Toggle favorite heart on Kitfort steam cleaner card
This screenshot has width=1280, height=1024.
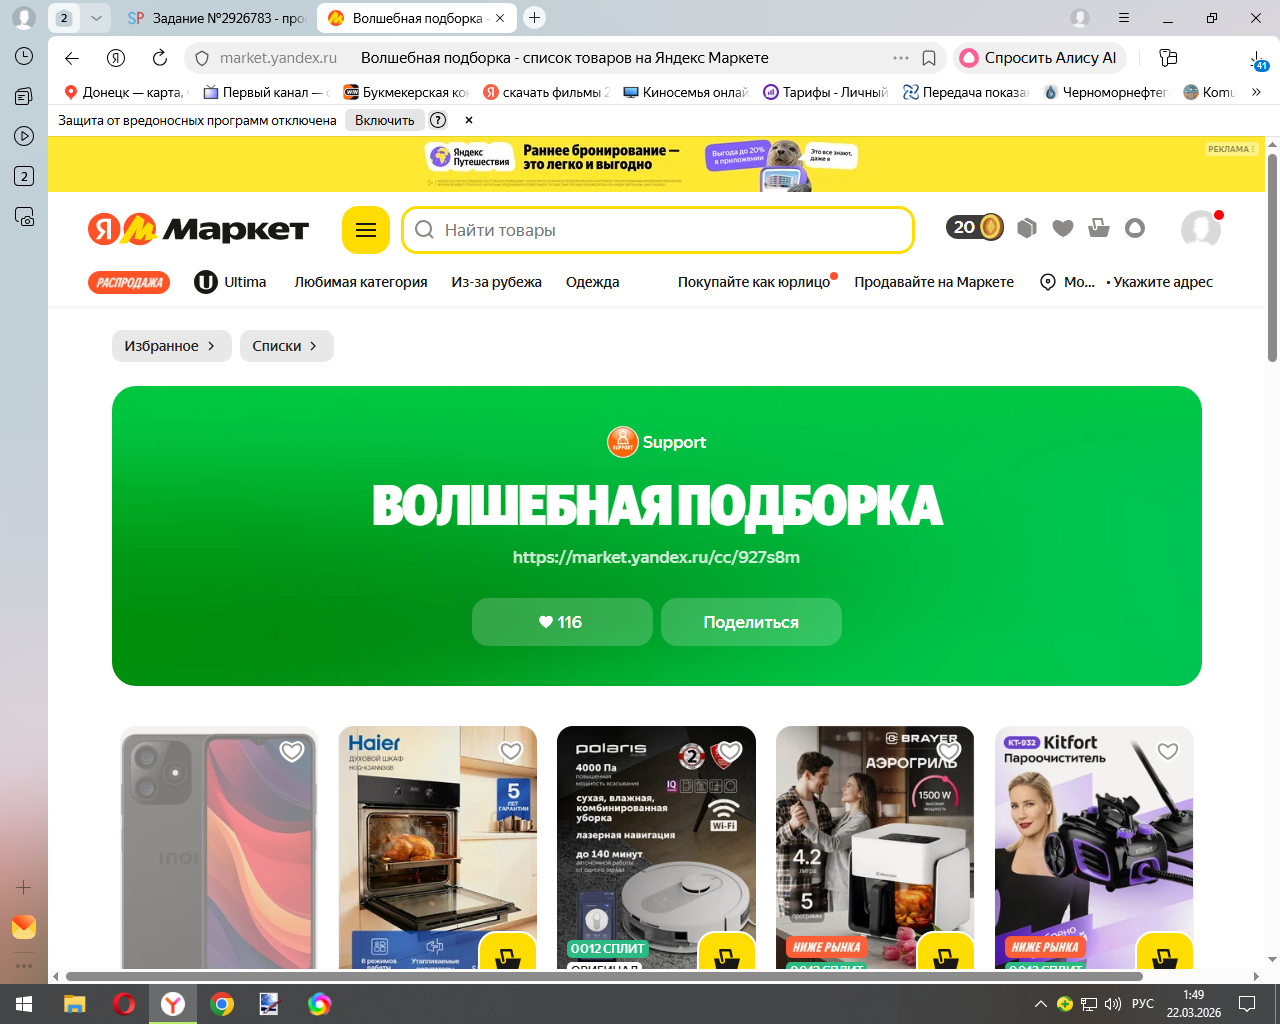tap(1168, 751)
